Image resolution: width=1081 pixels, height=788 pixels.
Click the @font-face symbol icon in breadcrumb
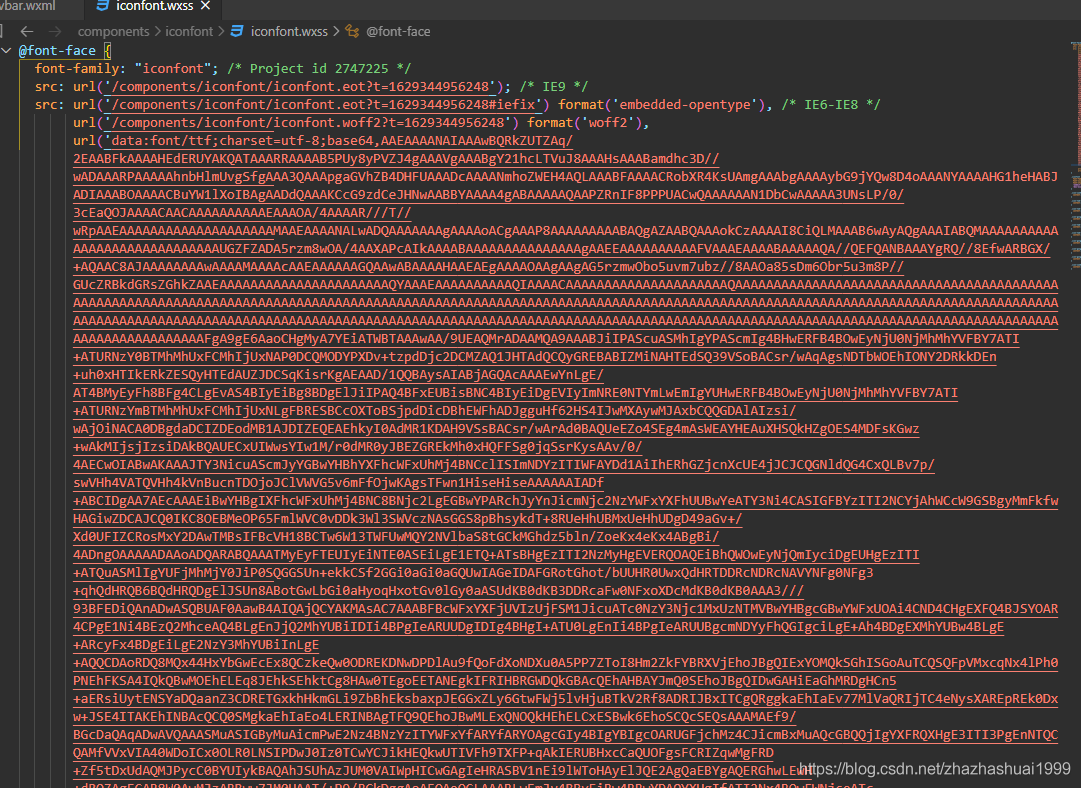[x=352, y=31]
